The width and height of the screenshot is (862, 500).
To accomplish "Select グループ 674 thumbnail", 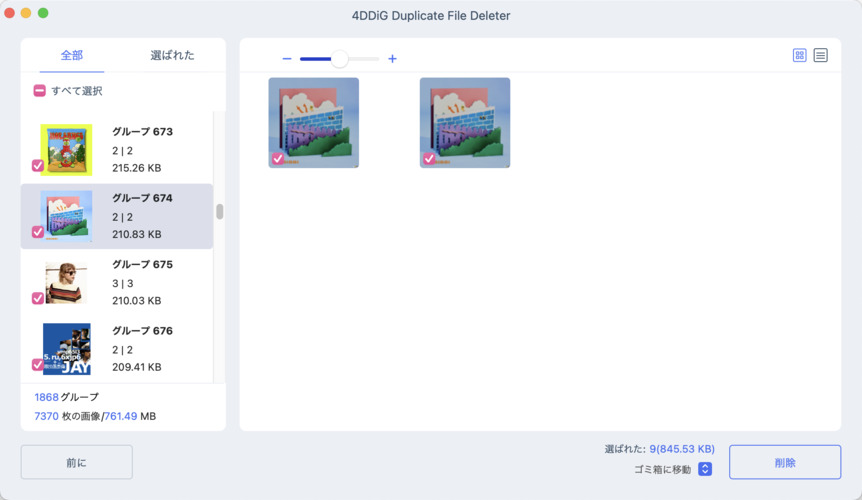I will 67,216.
